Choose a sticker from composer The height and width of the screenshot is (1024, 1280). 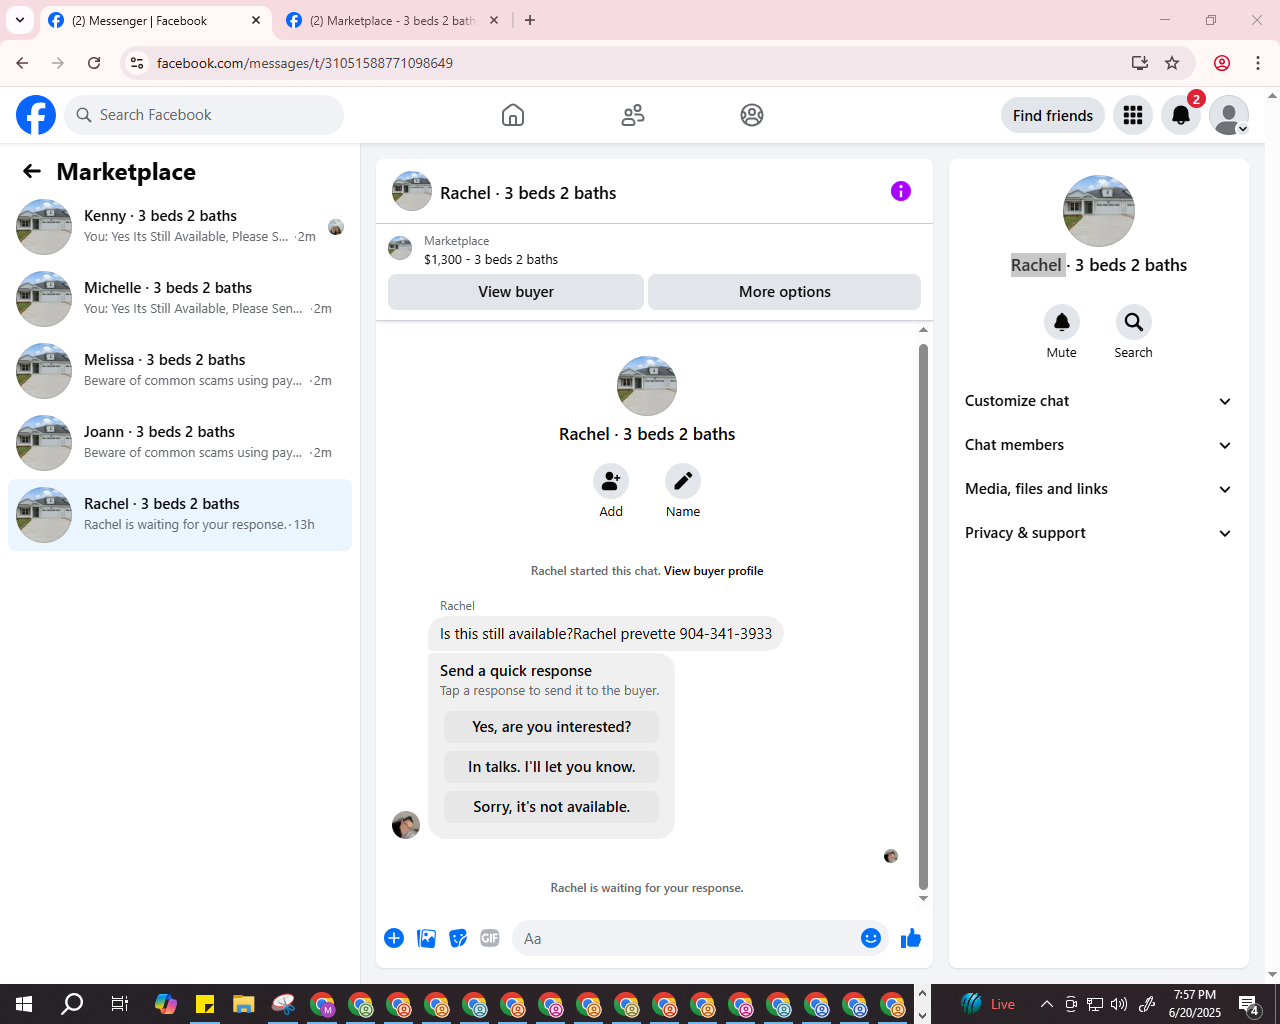coord(458,938)
